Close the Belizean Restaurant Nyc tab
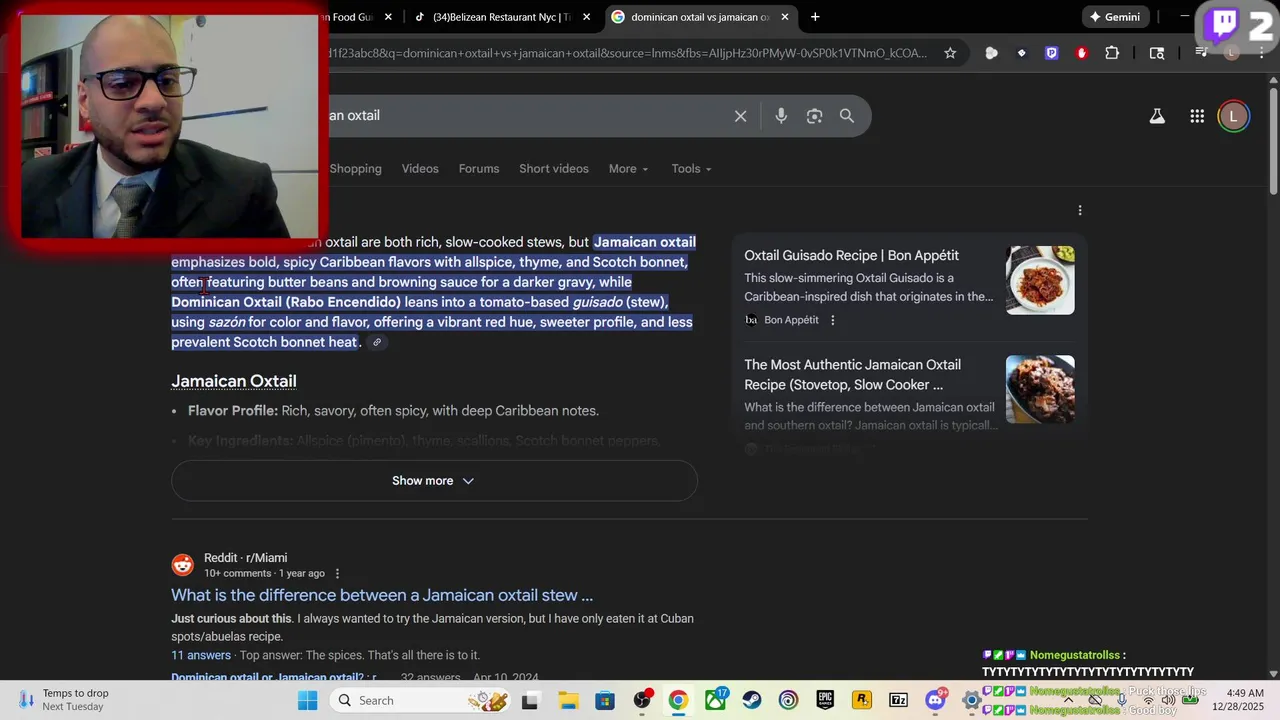 pos(586,17)
